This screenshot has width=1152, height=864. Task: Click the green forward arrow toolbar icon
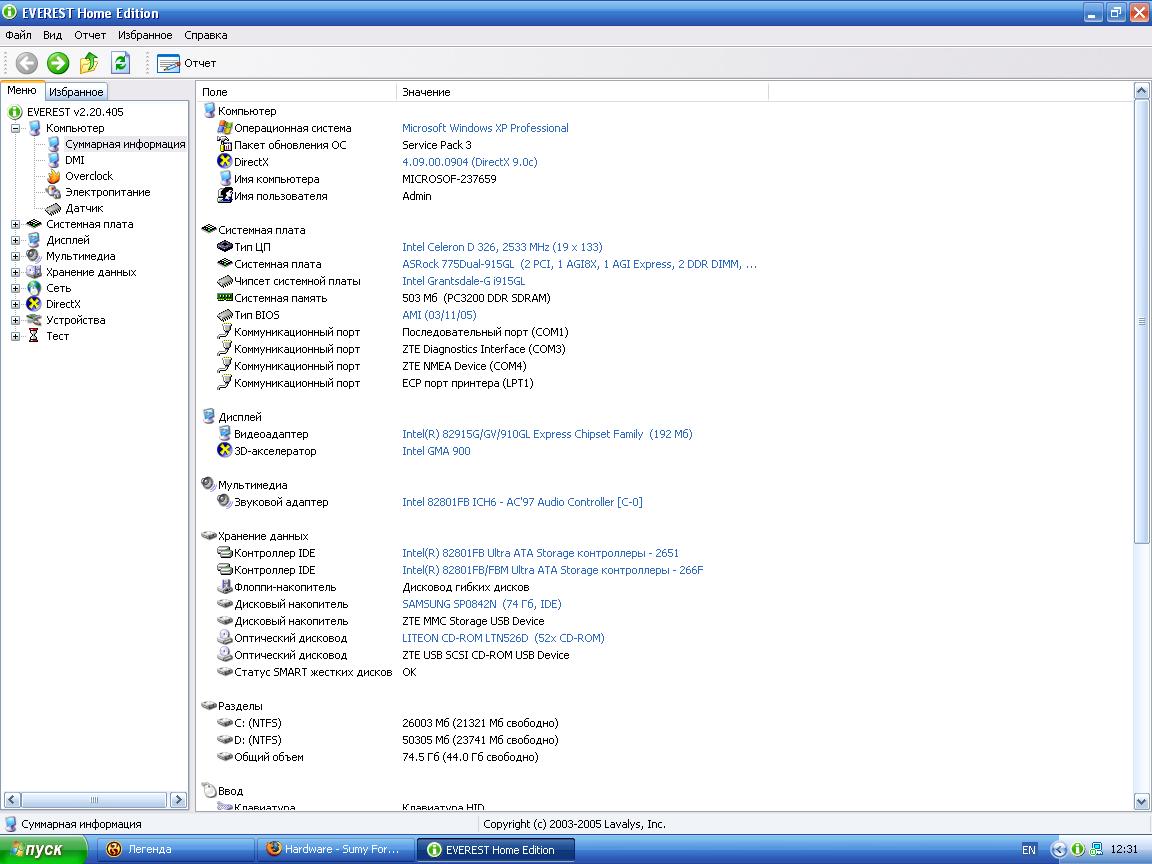click(x=58, y=63)
